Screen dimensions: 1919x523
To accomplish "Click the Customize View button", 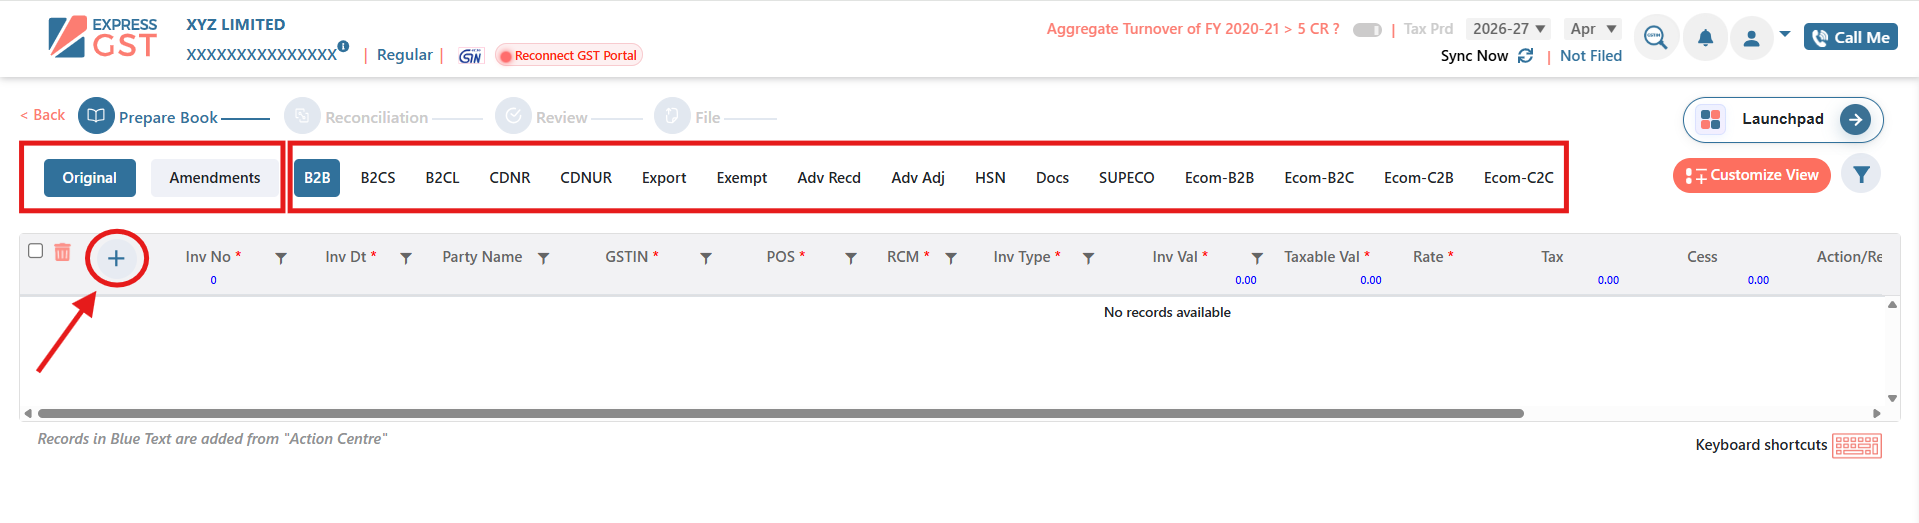I will click(1751, 175).
